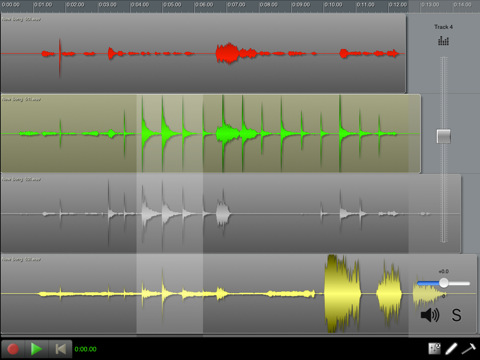The width and height of the screenshot is (480, 360).
Task: Open the Track 4 equalizer icon
Action: click(443, 41)
